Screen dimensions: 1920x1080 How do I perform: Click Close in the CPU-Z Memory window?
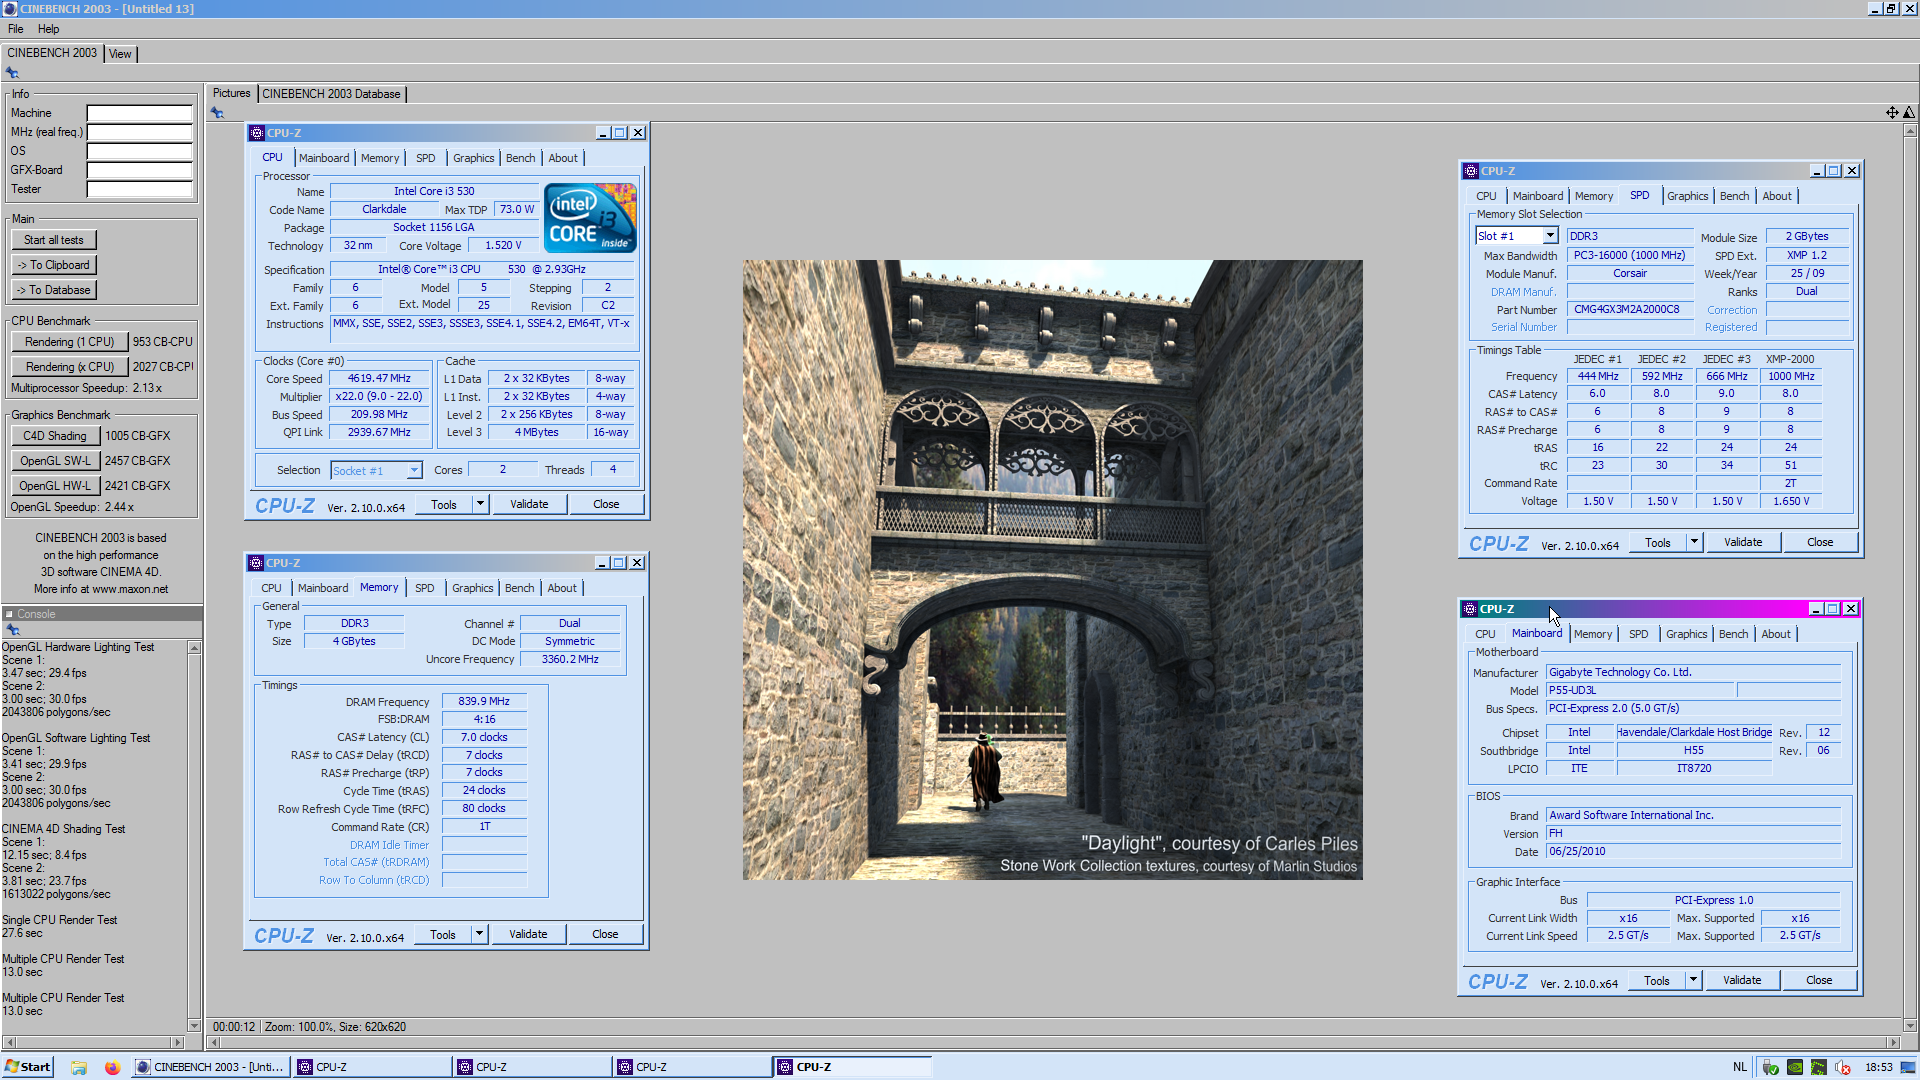[x=605, y=934]
